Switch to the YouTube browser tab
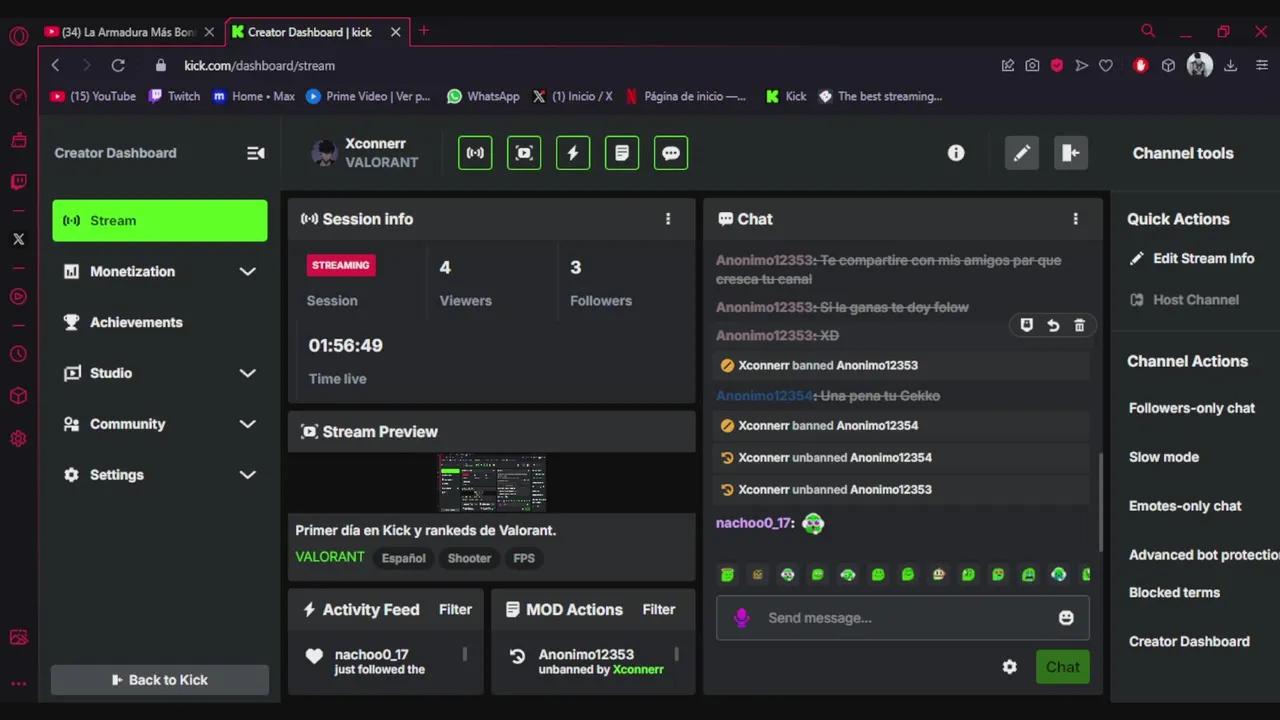 coord(130,32)
